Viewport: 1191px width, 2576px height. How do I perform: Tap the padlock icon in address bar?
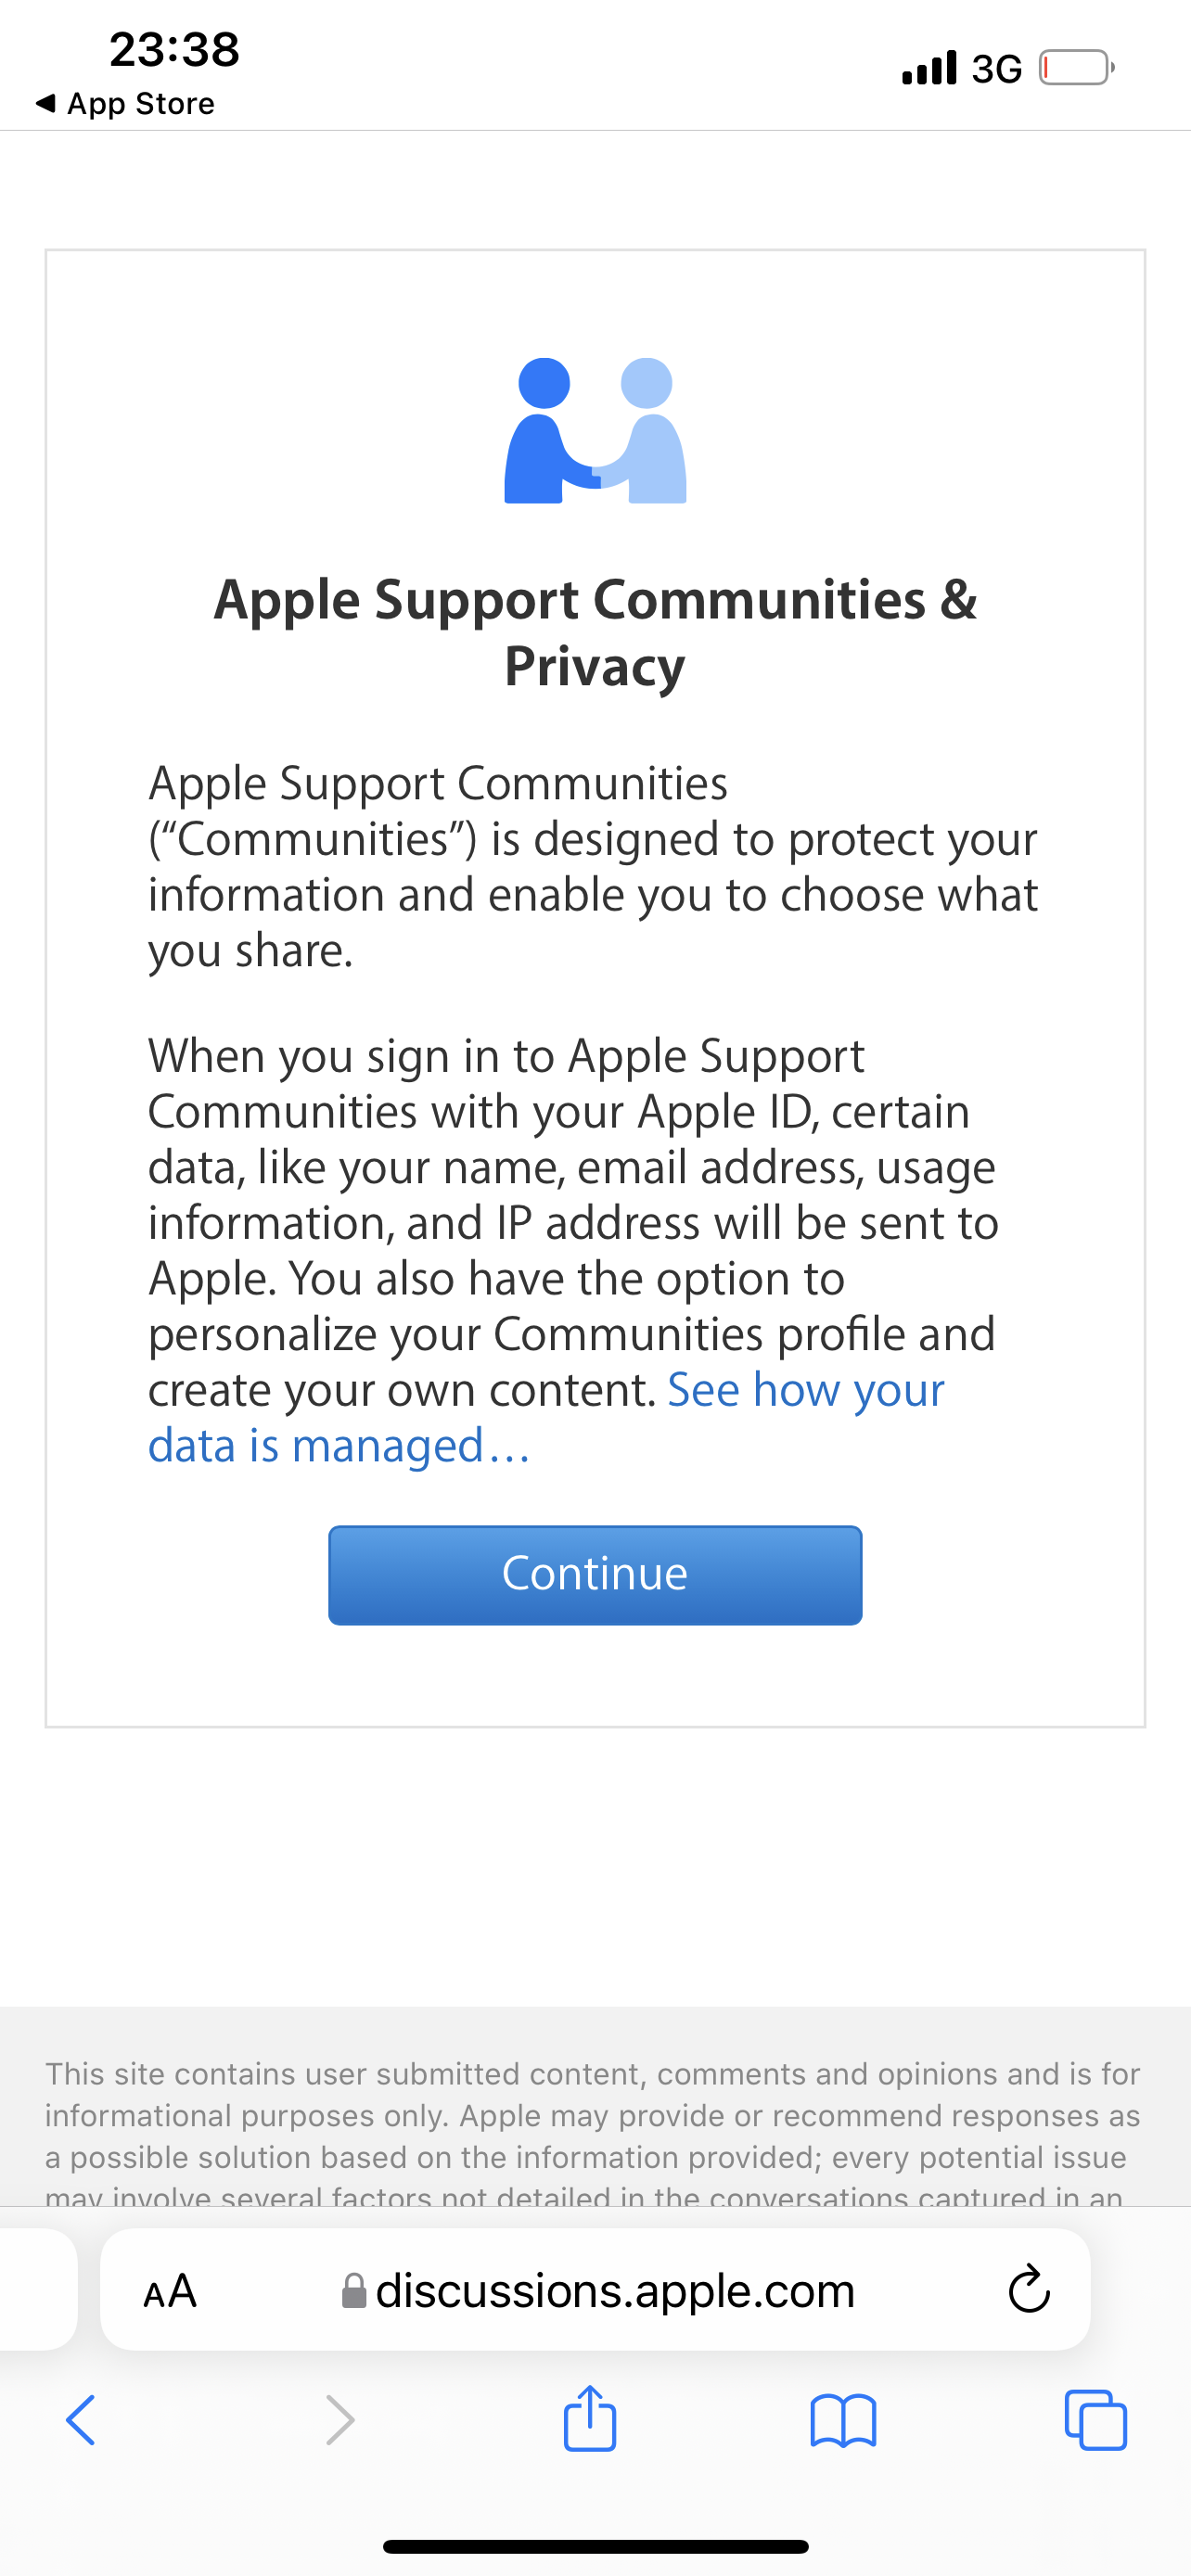point(354,2291)
